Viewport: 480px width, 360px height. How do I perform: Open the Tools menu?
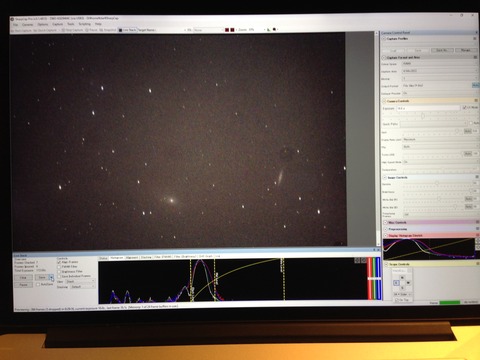click(x=71, y=24)
